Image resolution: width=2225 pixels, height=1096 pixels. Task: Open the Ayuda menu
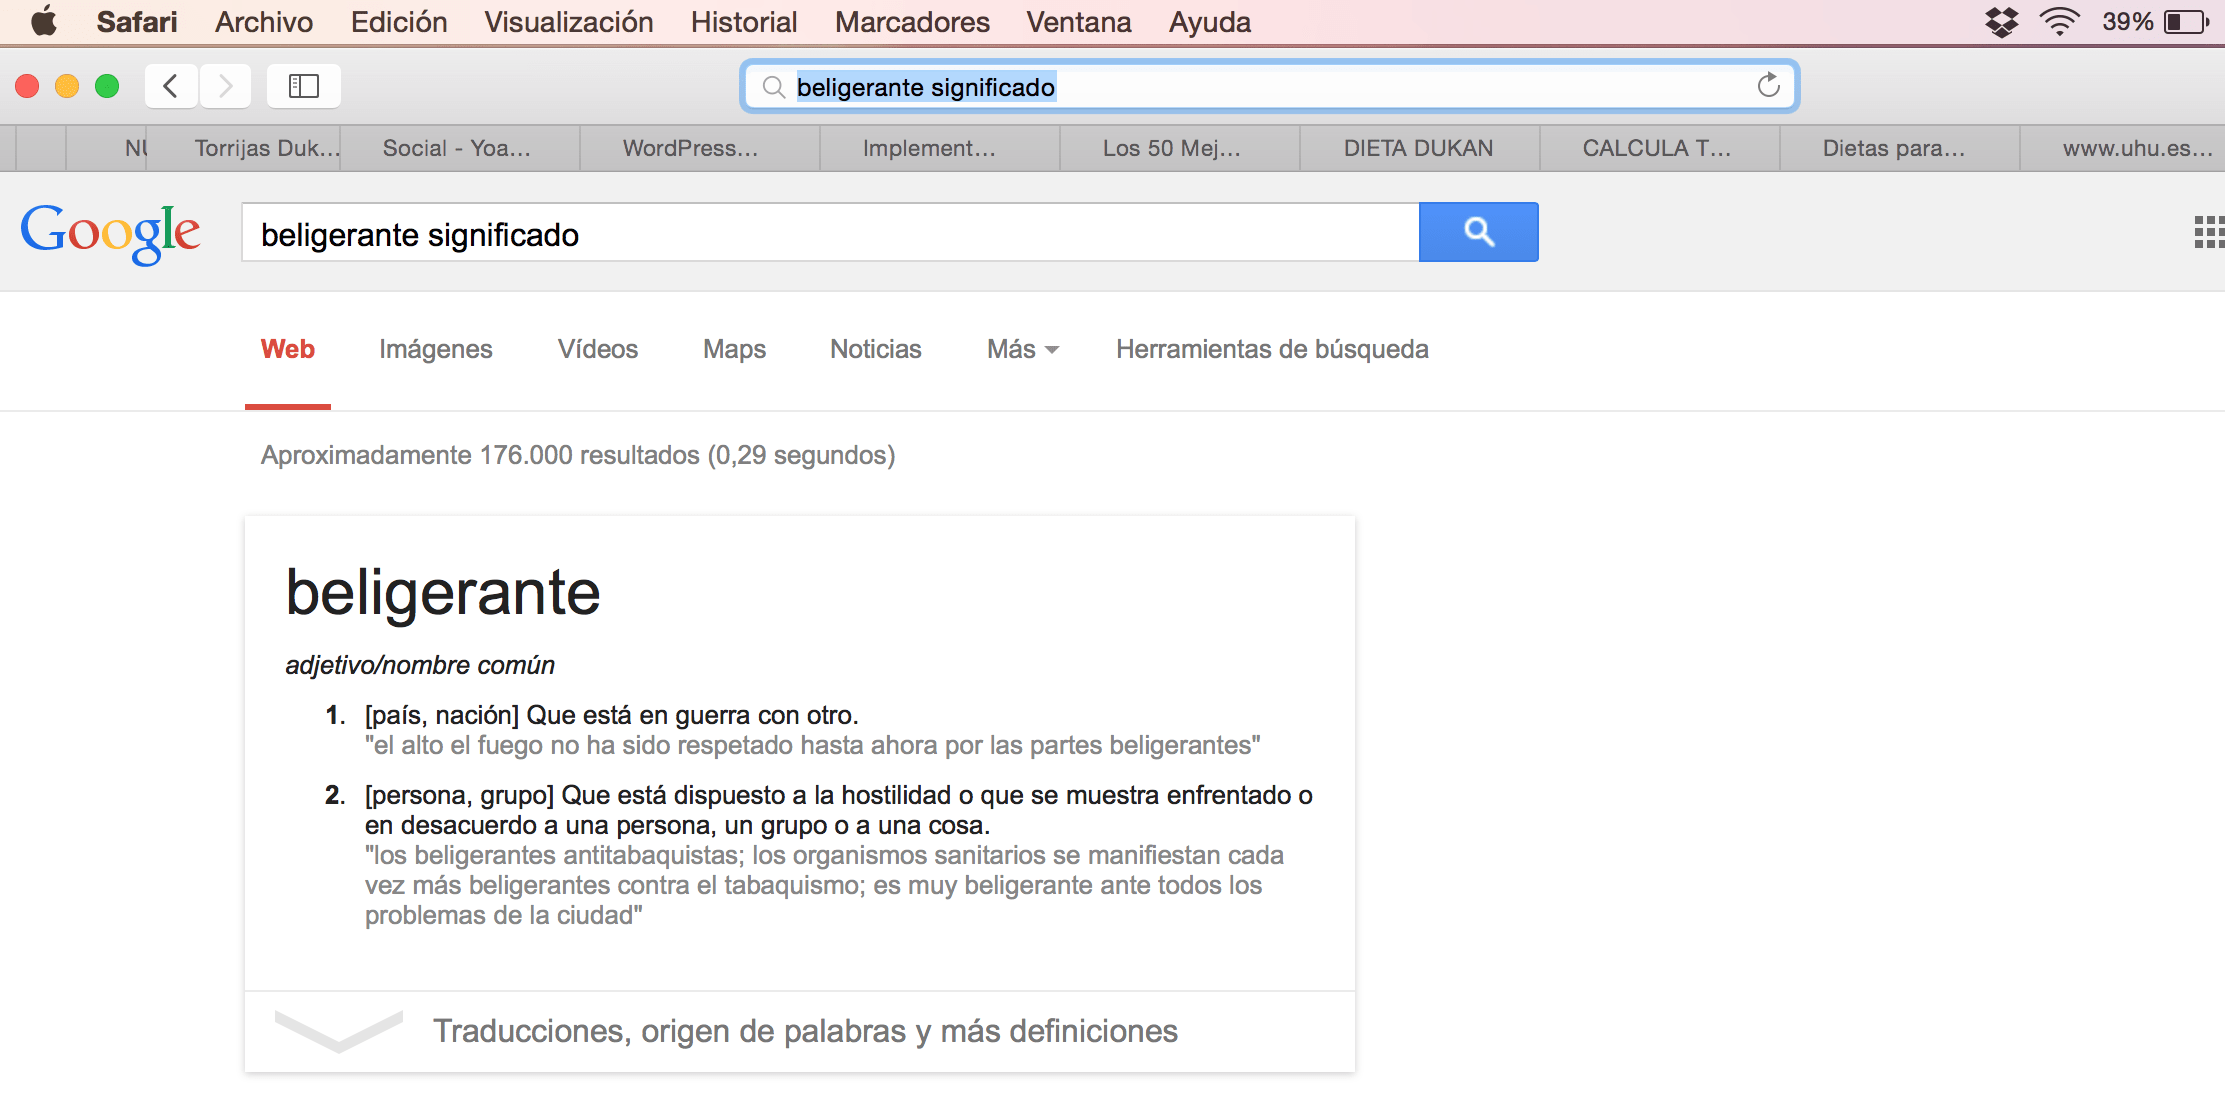(x=1210, y=22)
